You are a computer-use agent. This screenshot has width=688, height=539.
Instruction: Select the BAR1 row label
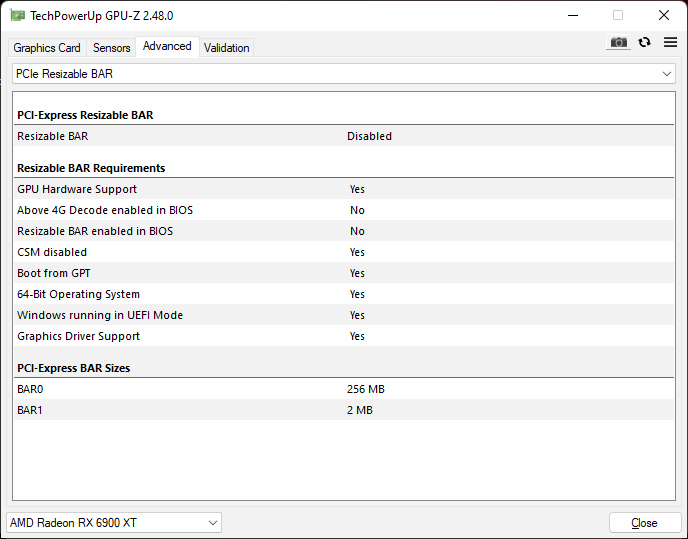point(29,410)
